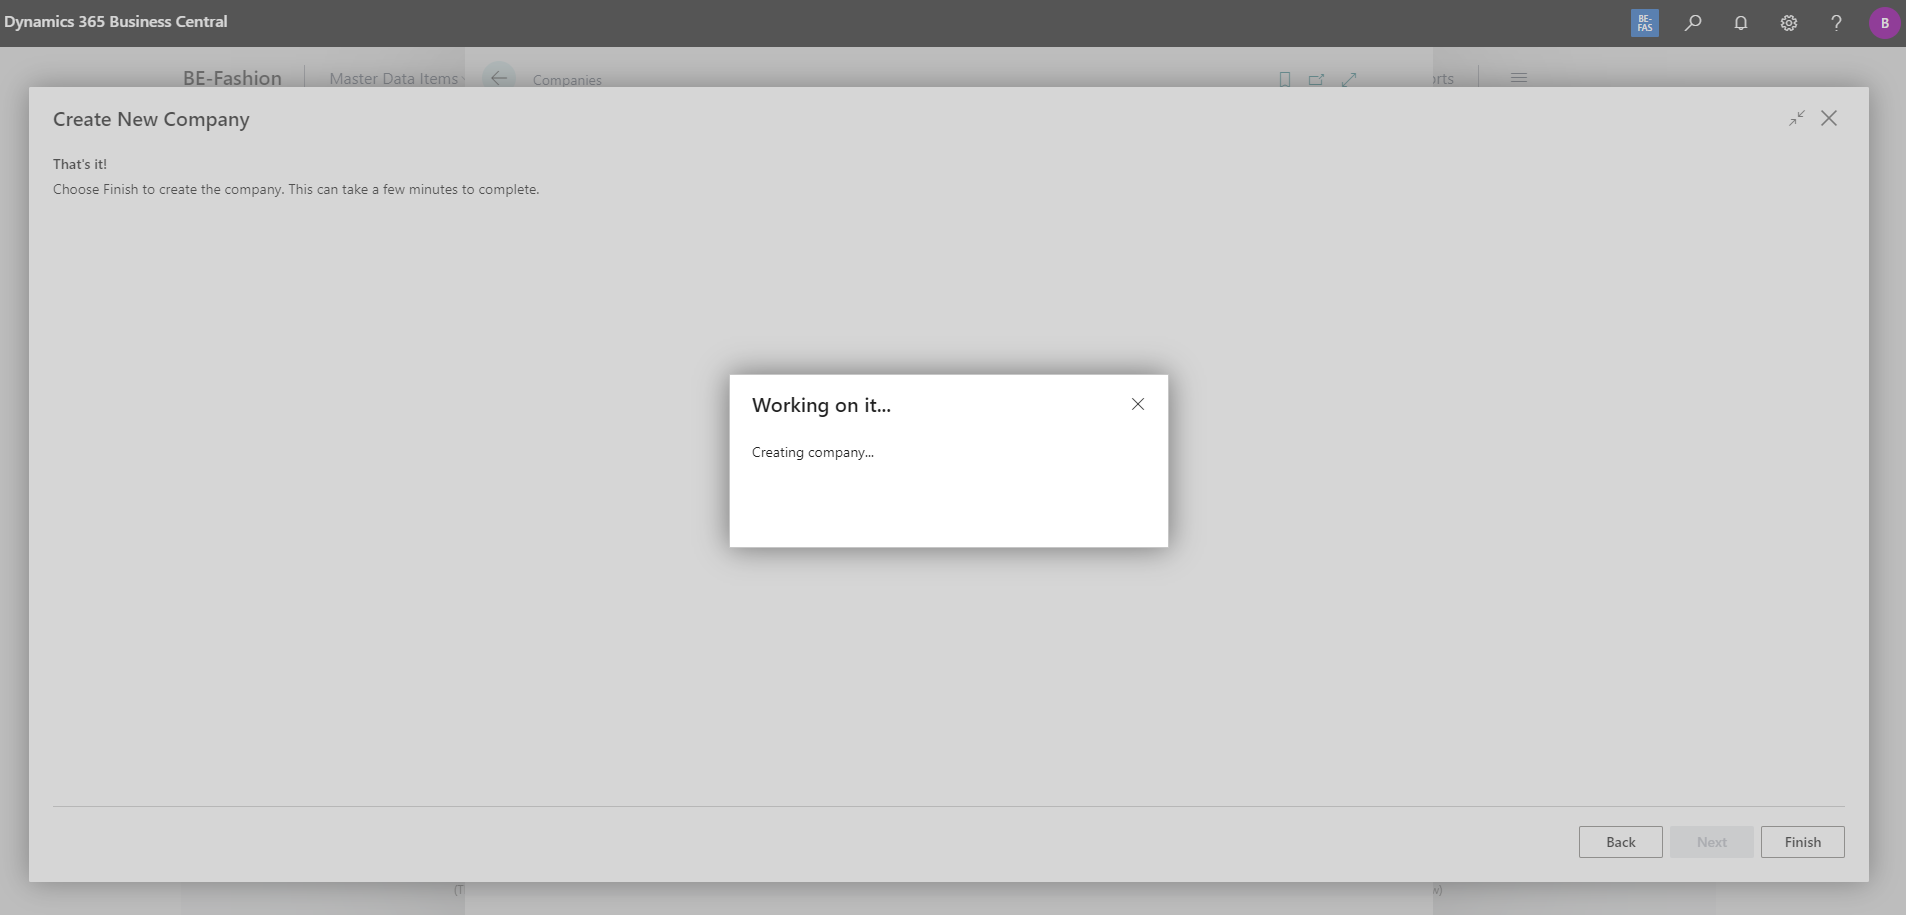Open the account avatar B
Viewport: 1906px width, 915px height.
coord(1883,22)
